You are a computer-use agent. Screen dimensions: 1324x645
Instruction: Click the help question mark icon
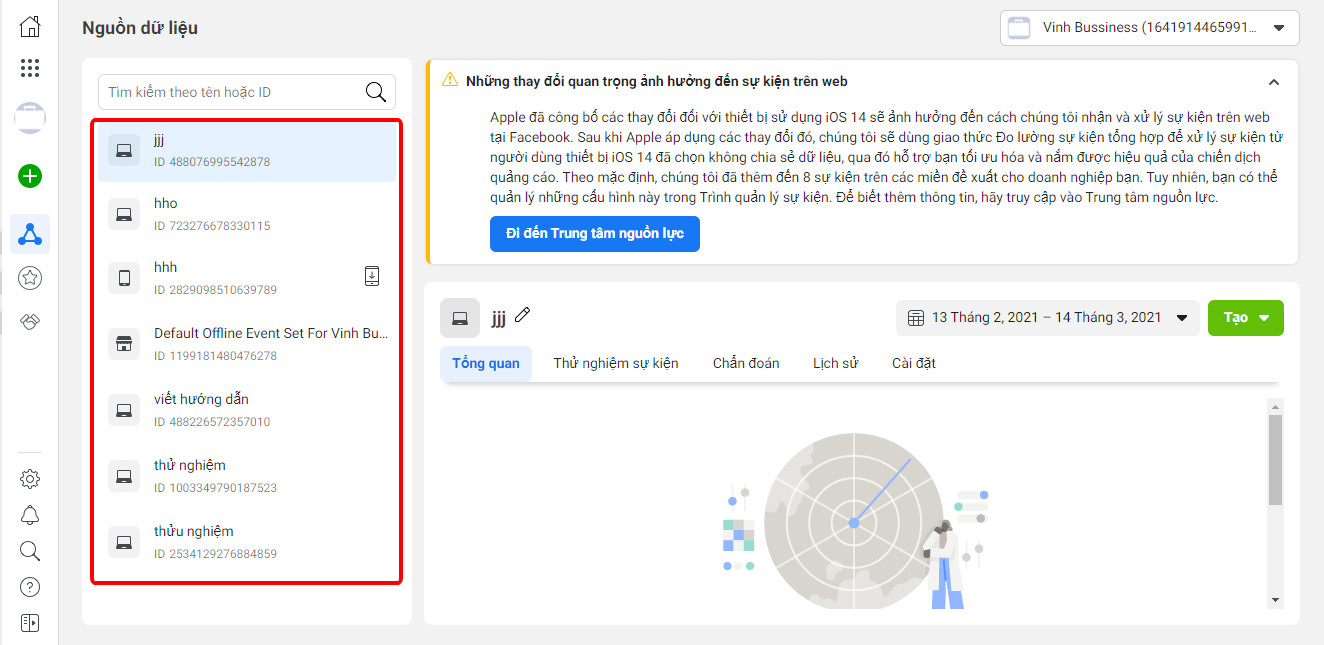tap(30, 587)
